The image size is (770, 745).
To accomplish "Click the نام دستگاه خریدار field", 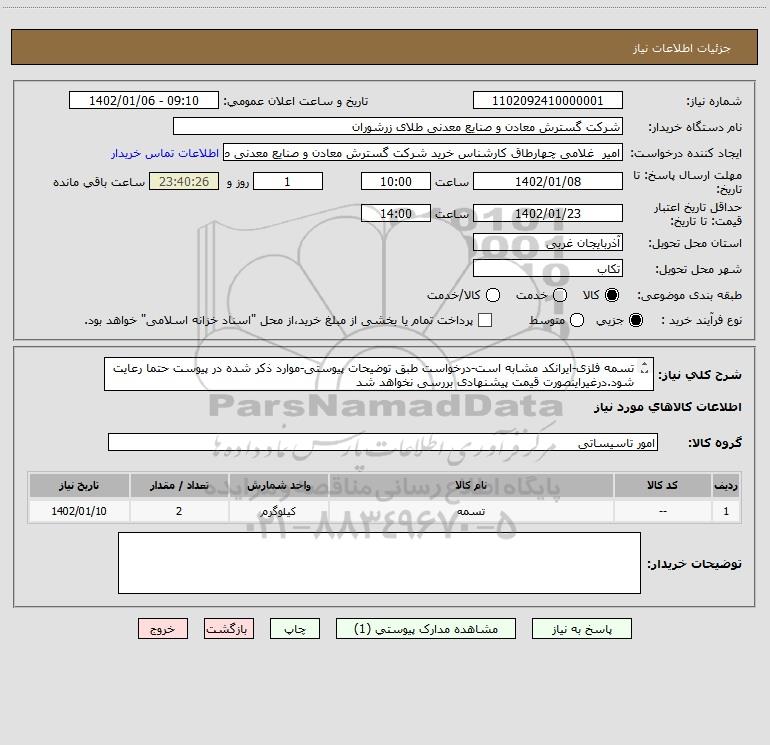I will pyautogui.click(x=398, y=126).
